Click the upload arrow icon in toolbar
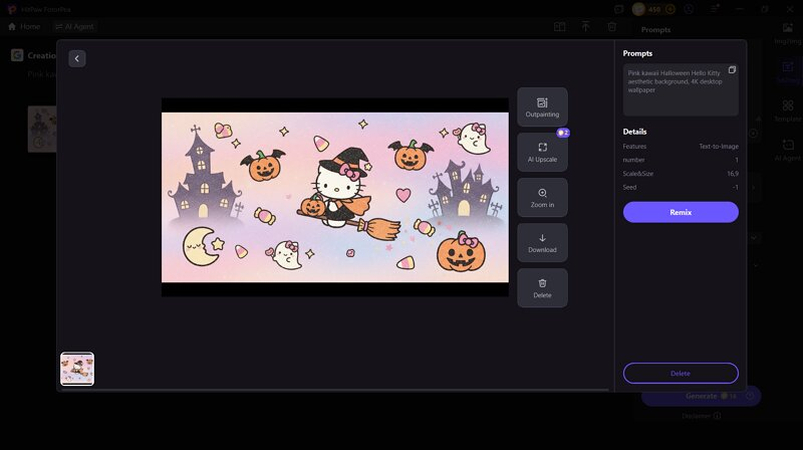803x450 pixels. pyautogui.click(x=585, y=27)
